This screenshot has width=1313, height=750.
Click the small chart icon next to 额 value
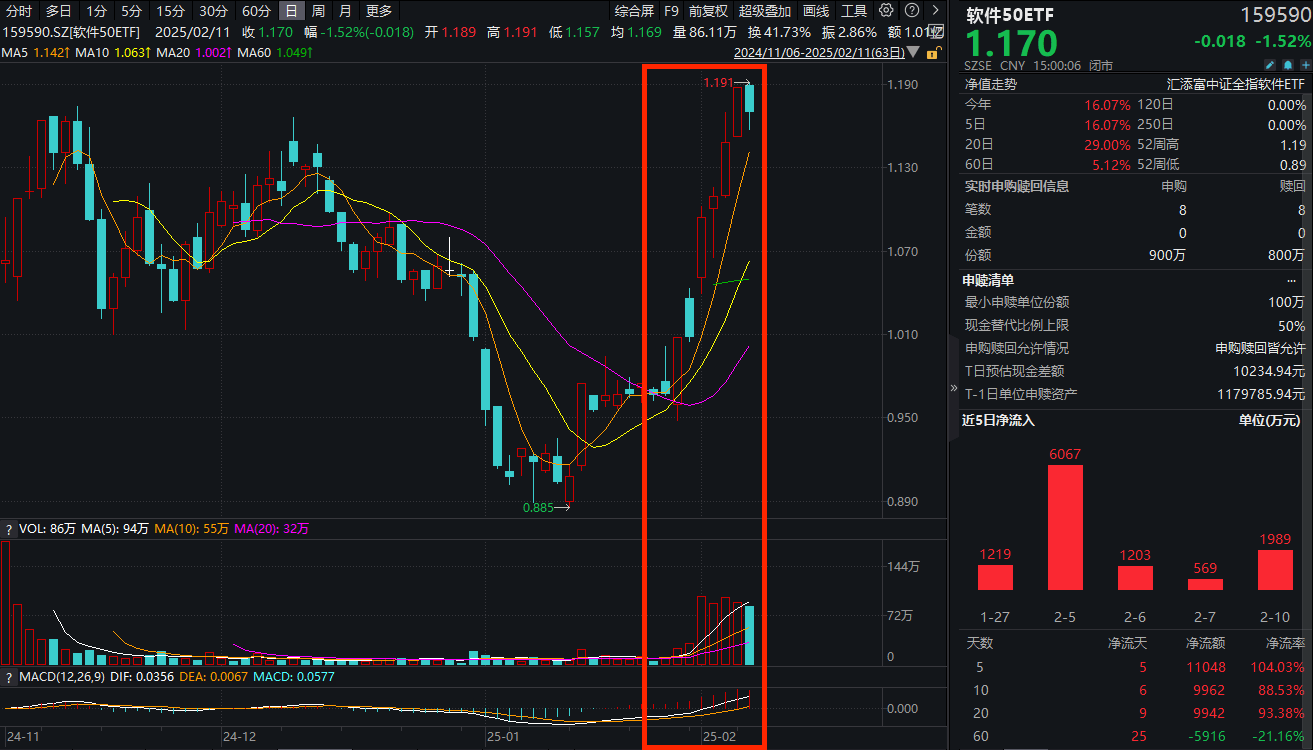pyautogui.click(x=935, y=32)
